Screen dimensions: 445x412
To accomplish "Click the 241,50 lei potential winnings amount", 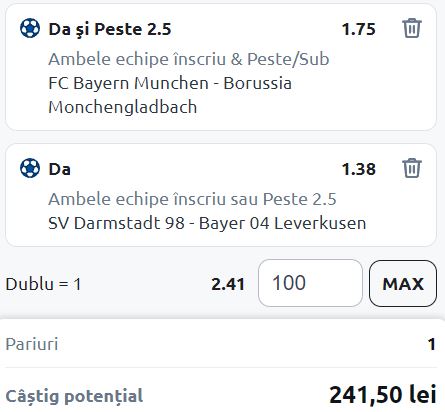I will pos(383,394).
